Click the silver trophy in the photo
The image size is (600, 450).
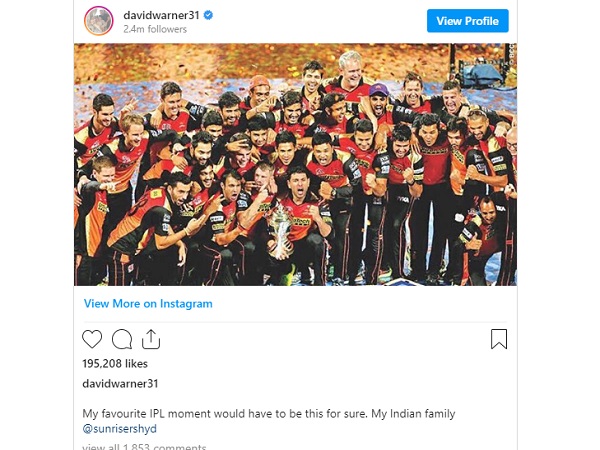[x=281, y=232]
